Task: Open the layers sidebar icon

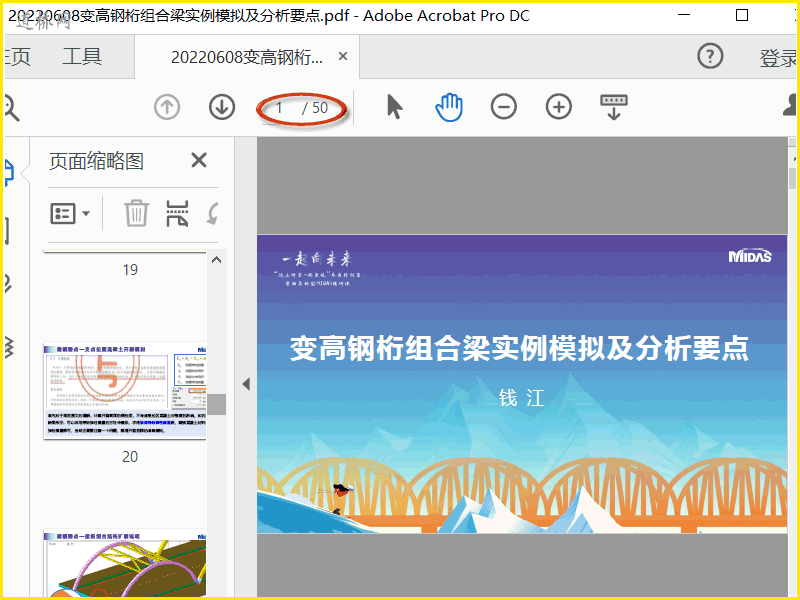Action: [x=9, y=348]
